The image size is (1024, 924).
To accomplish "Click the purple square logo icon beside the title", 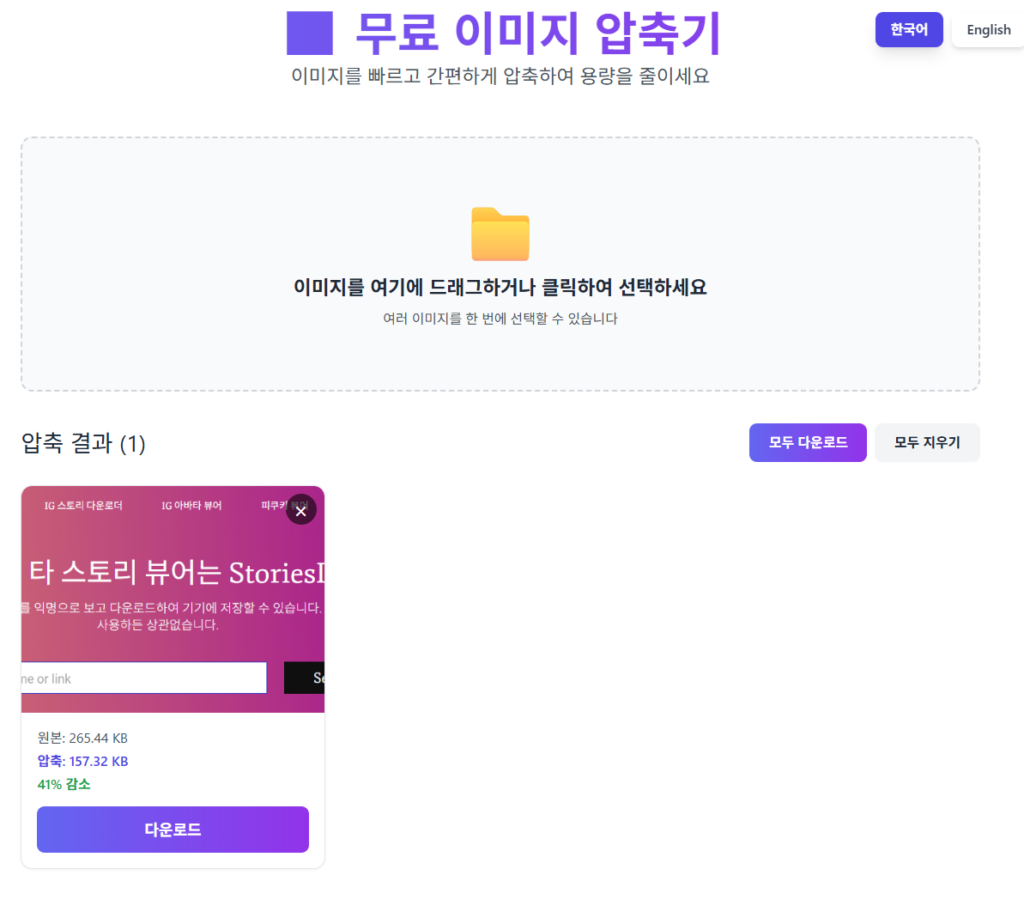I will click(x=310, y=34).
